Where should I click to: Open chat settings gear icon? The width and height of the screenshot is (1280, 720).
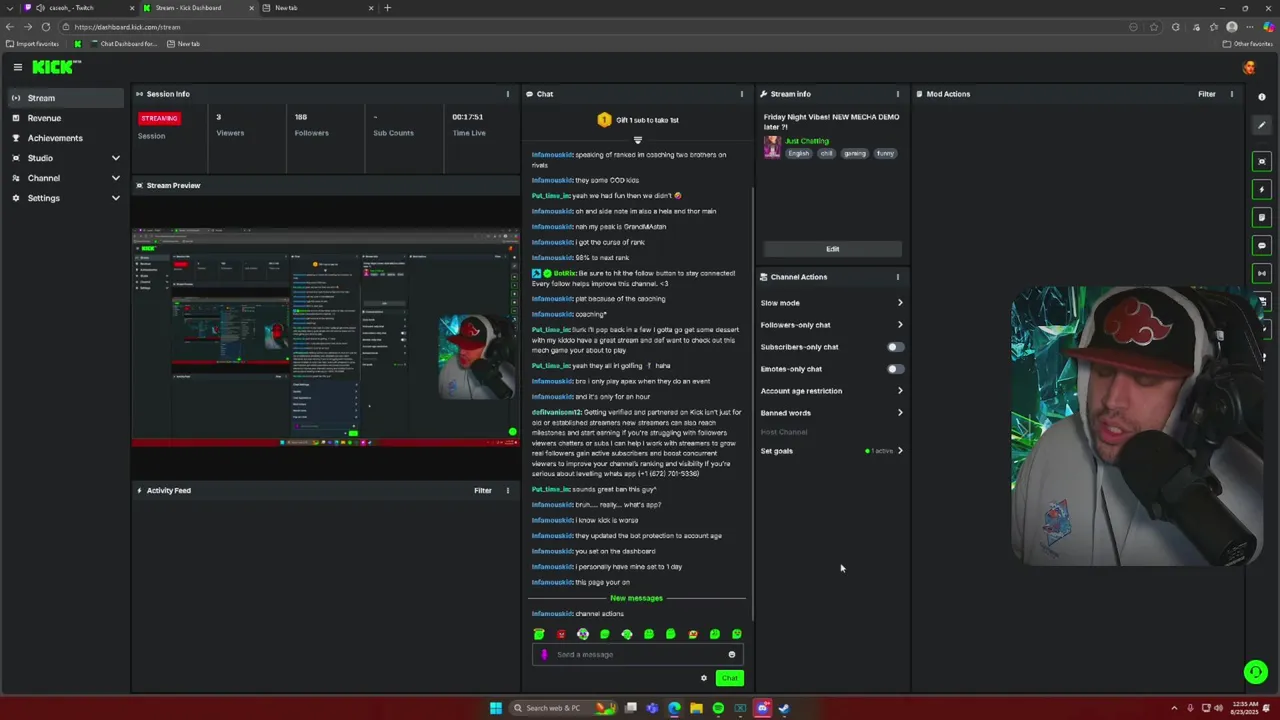pyautogui.click(x=703, y=678)
